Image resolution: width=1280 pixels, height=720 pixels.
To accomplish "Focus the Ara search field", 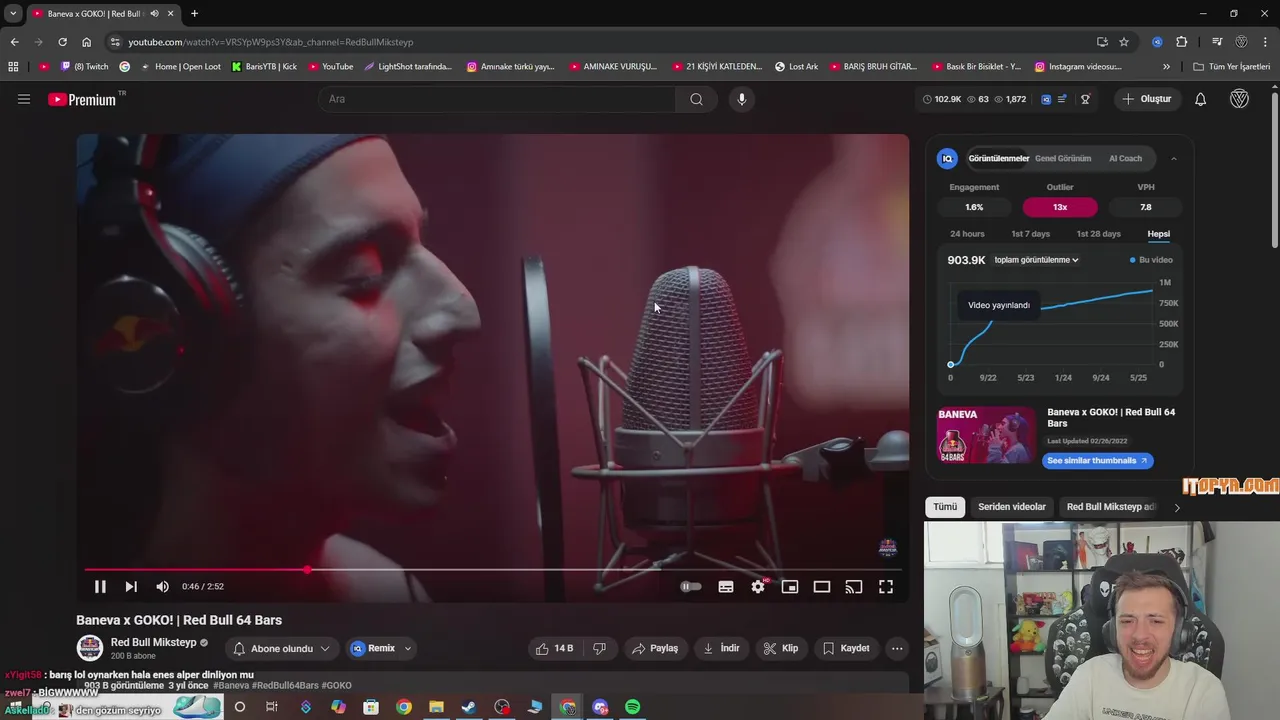I will 498,99.
